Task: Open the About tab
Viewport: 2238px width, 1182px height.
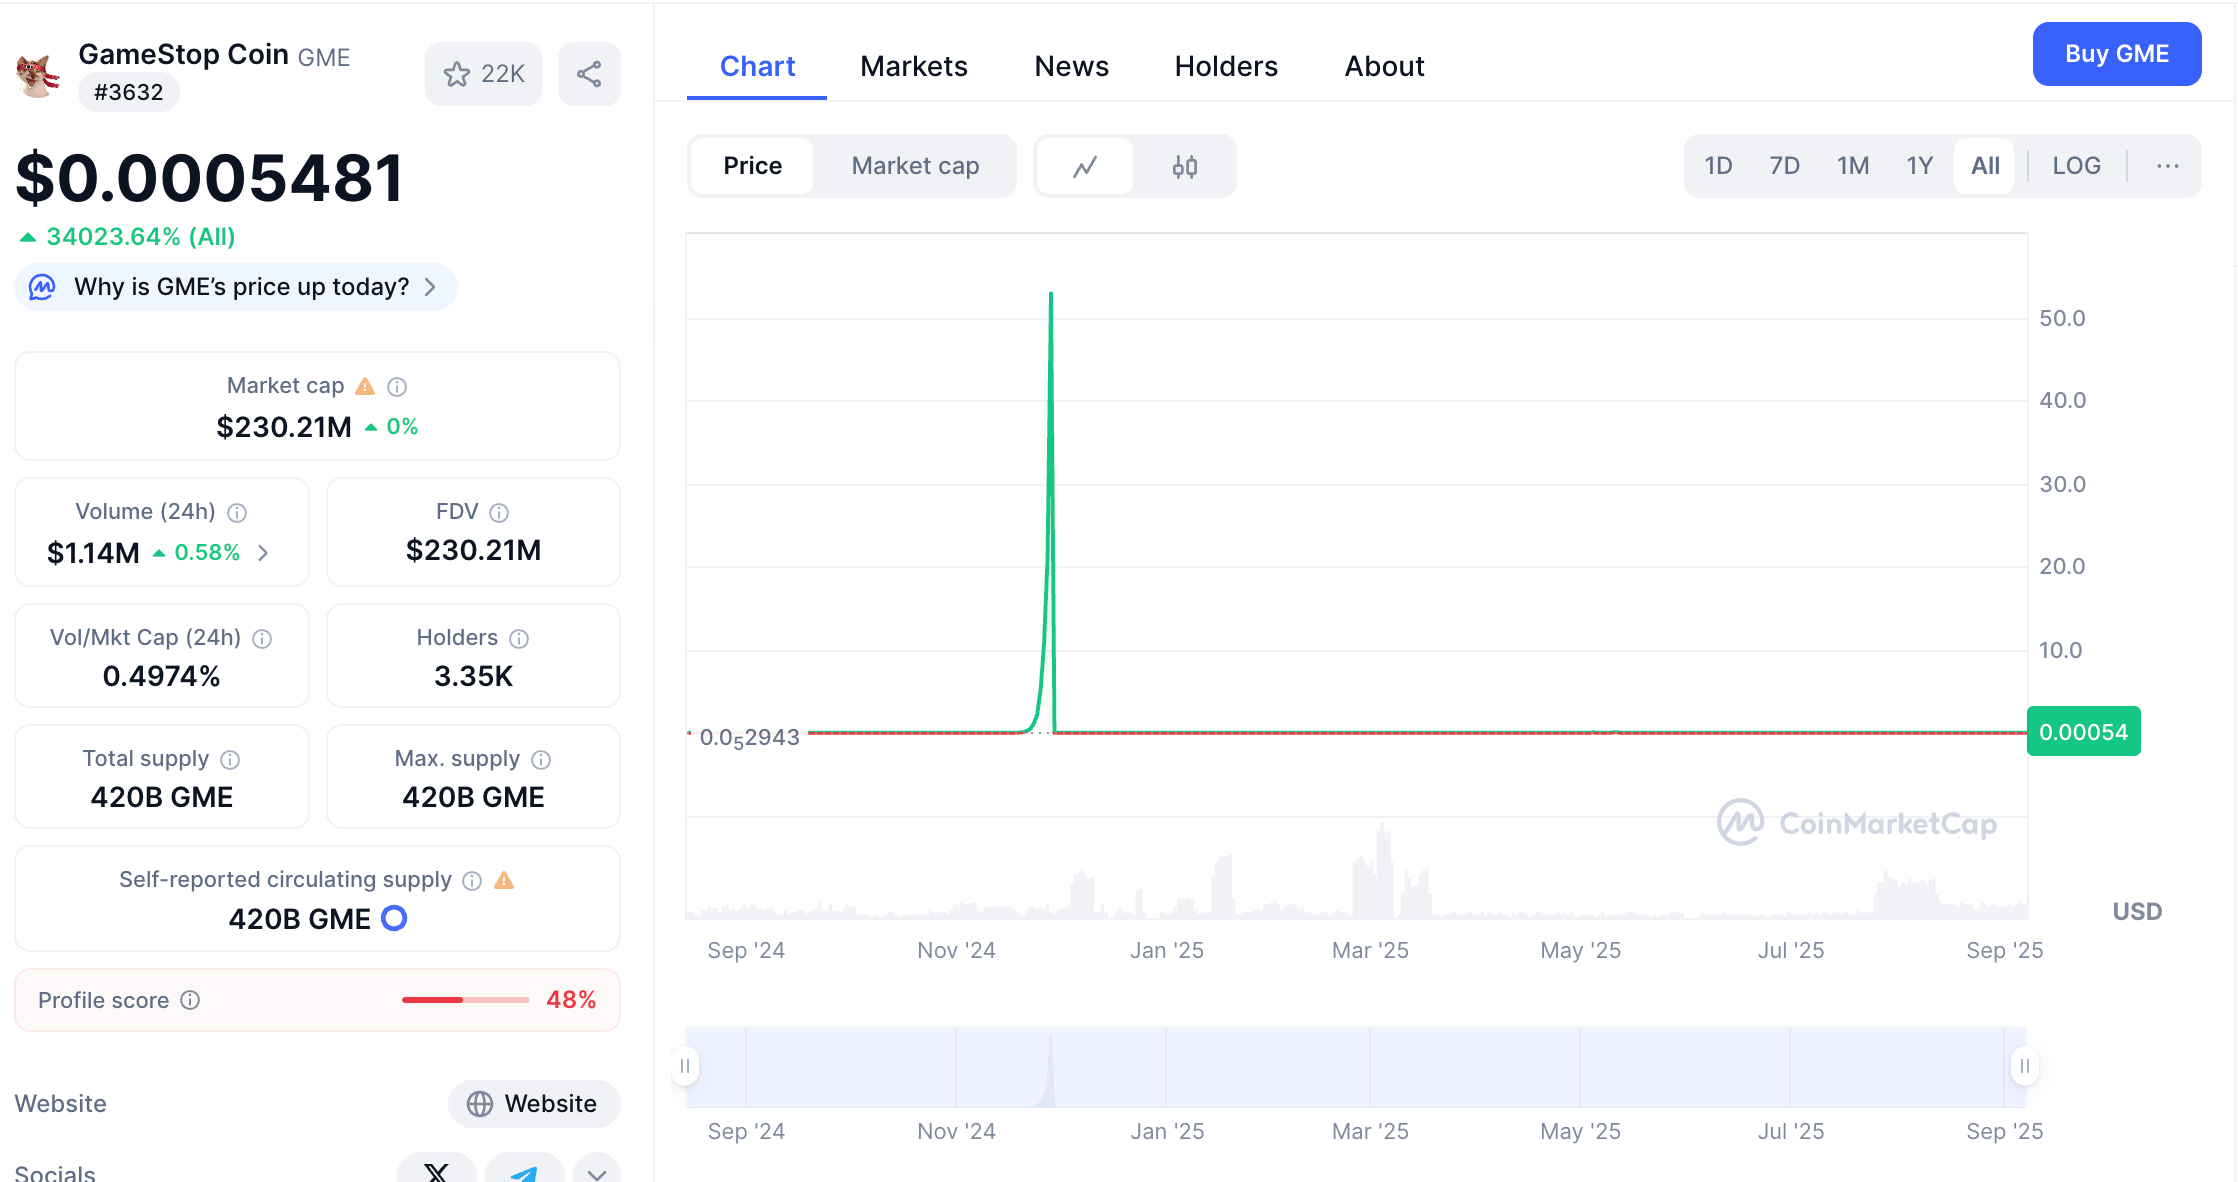Action: pos(1384,66)
